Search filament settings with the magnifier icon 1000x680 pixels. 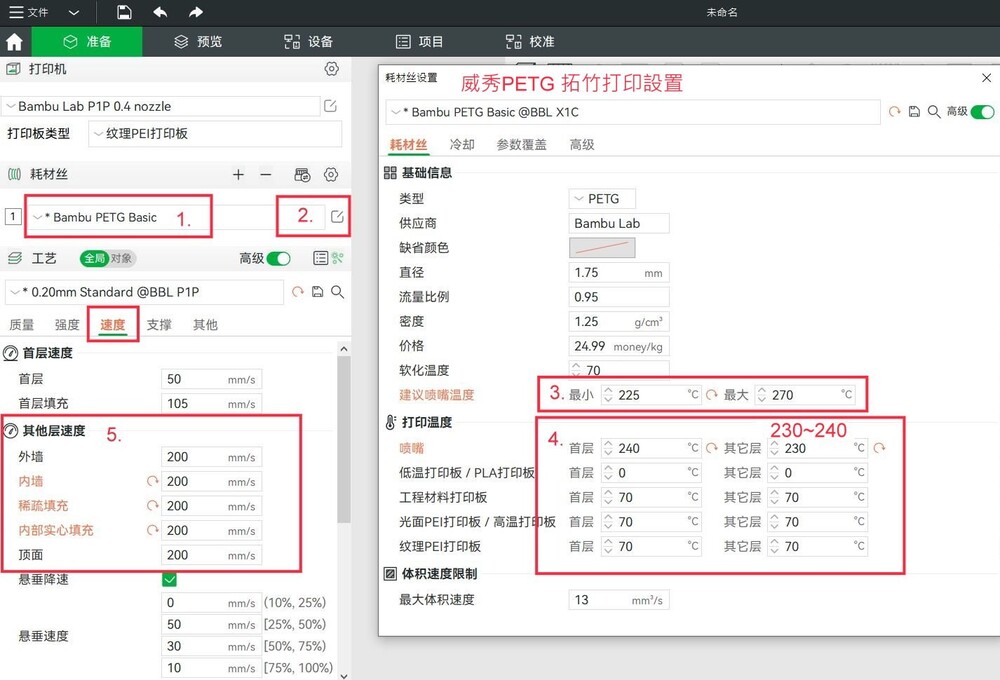tap(934, 112)
